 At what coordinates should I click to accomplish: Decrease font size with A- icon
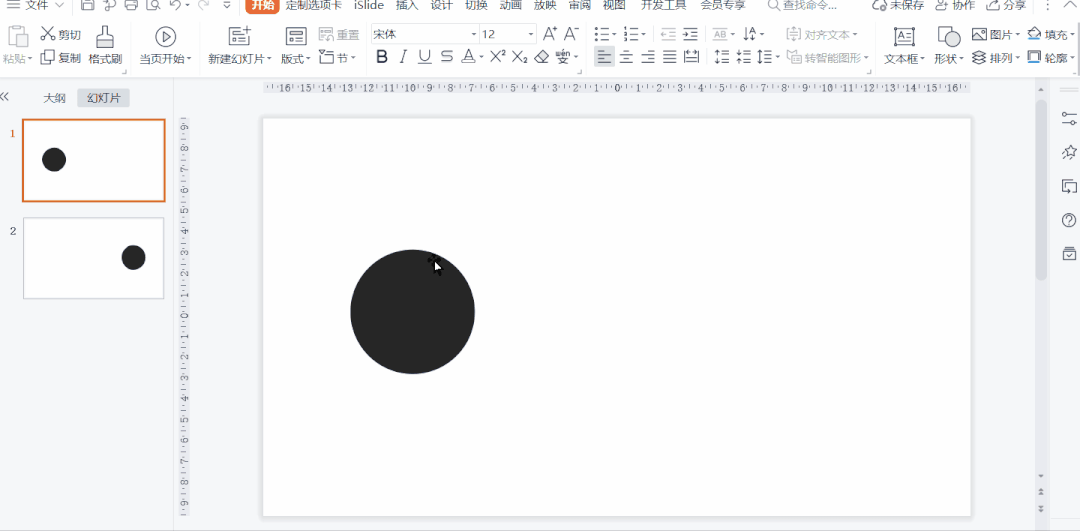pos(570,34)
